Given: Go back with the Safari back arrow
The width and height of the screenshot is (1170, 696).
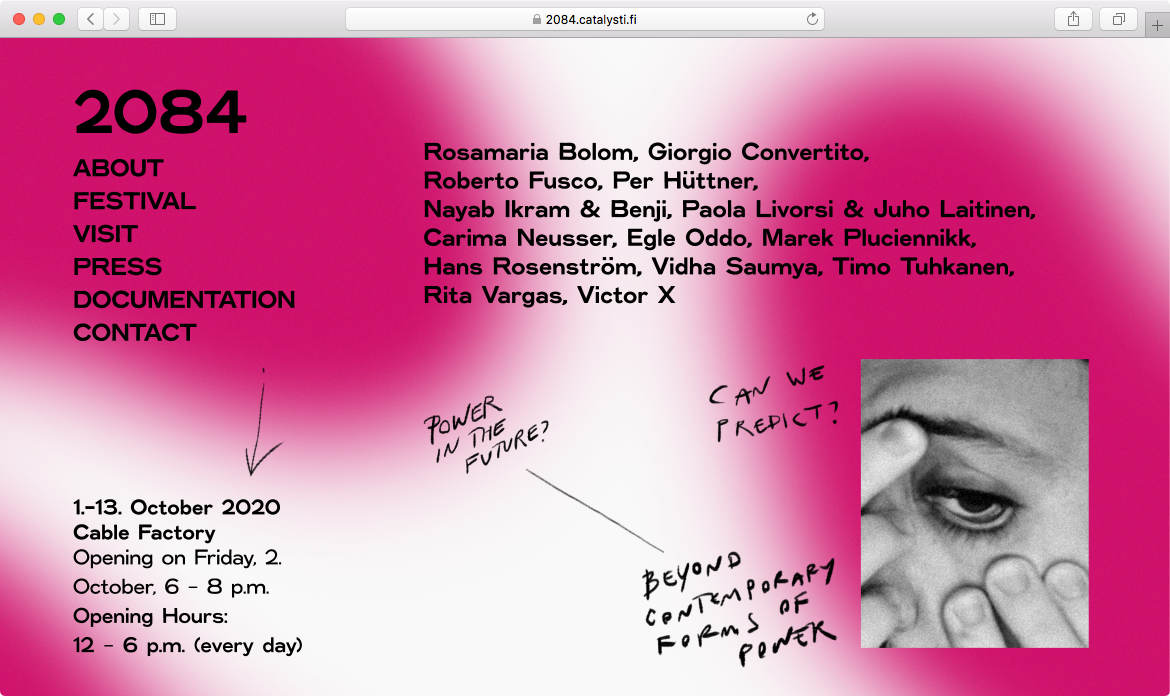Looking at the screenshot, I should [91, 19].
